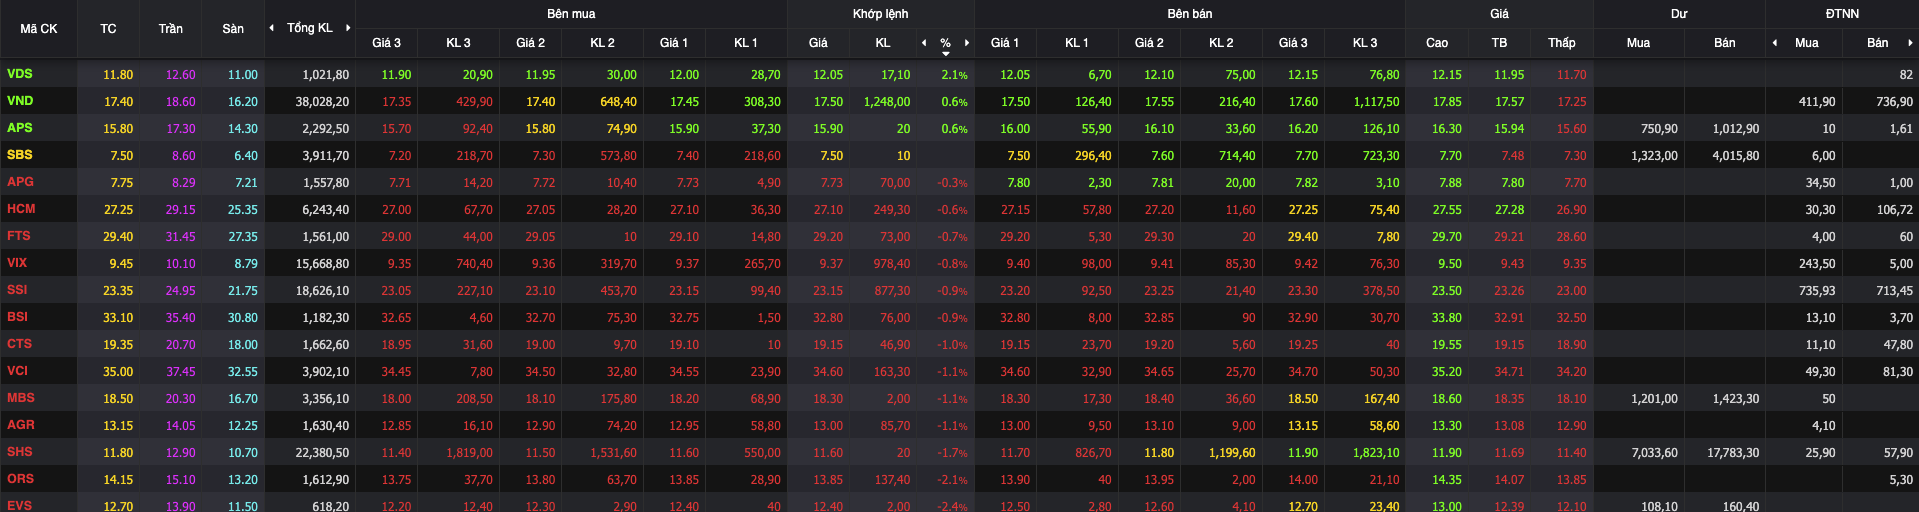Screen dimensions: 1919x512
Task: Click VND total volume 38,028,20
Action: point(322,102)
